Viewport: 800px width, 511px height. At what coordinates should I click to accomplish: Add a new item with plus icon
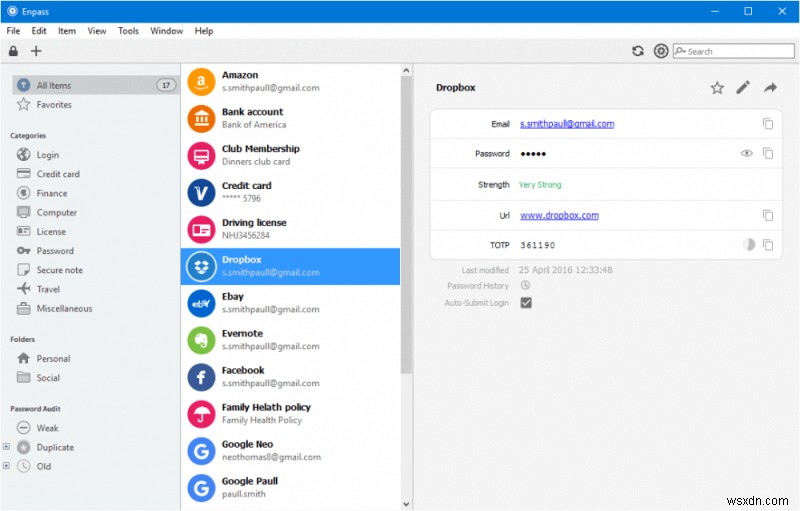point(36,51)
